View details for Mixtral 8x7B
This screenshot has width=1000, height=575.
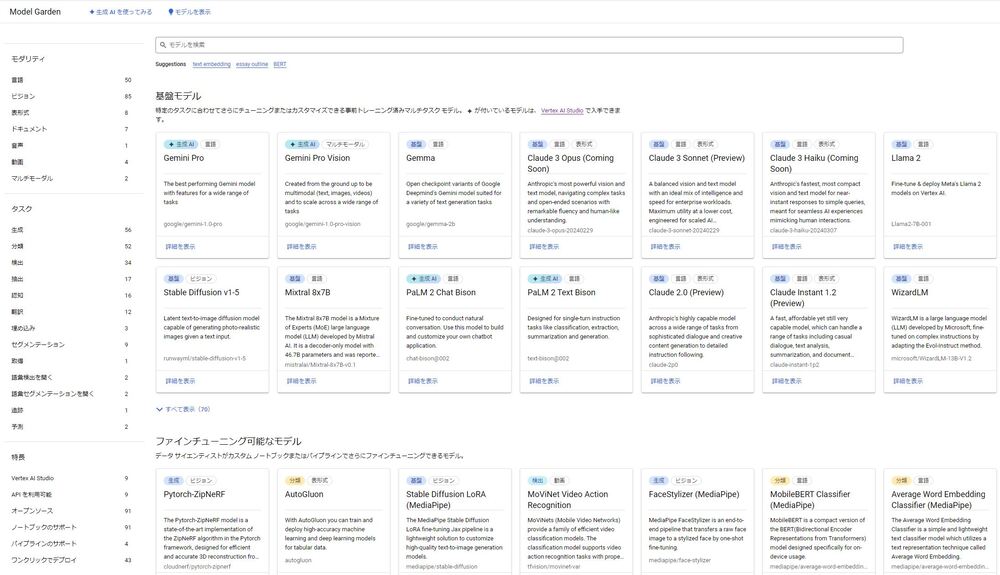[x=302, y=381]
